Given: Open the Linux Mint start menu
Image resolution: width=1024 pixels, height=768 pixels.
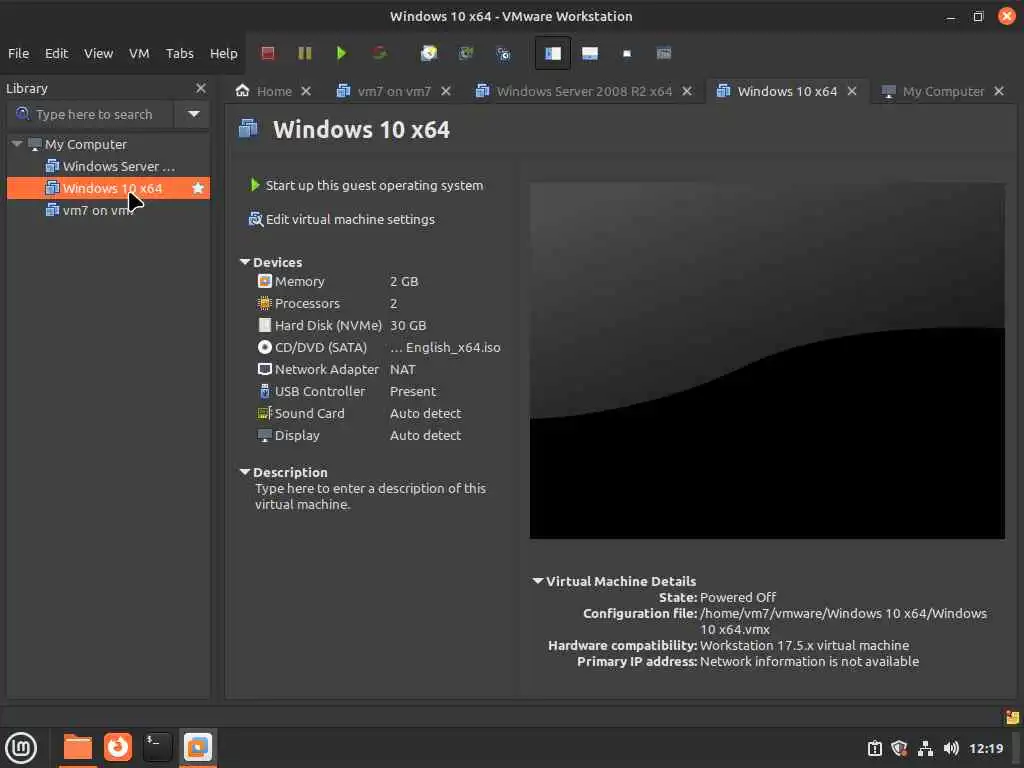Looking at the screenshot, I should click(x=21, y=748).
